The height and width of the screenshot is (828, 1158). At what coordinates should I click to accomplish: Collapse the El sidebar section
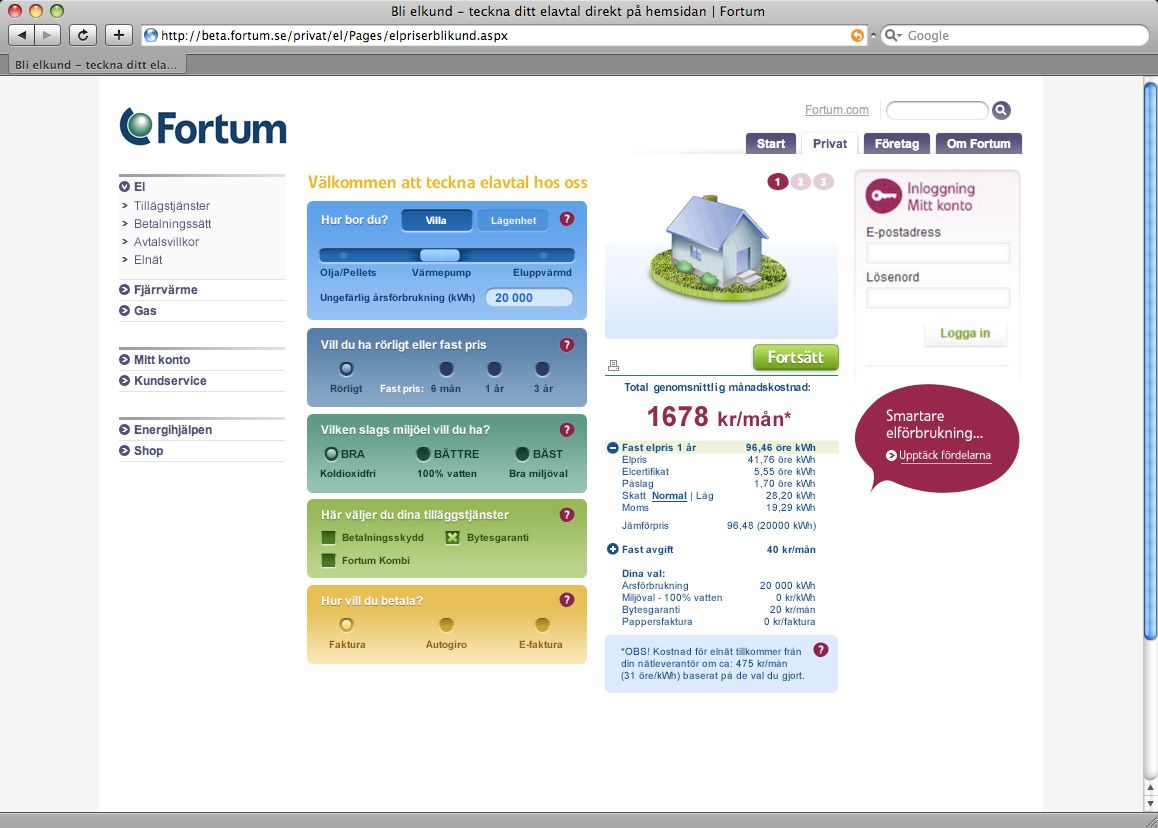pyautogui.click(x=124, y=187)
